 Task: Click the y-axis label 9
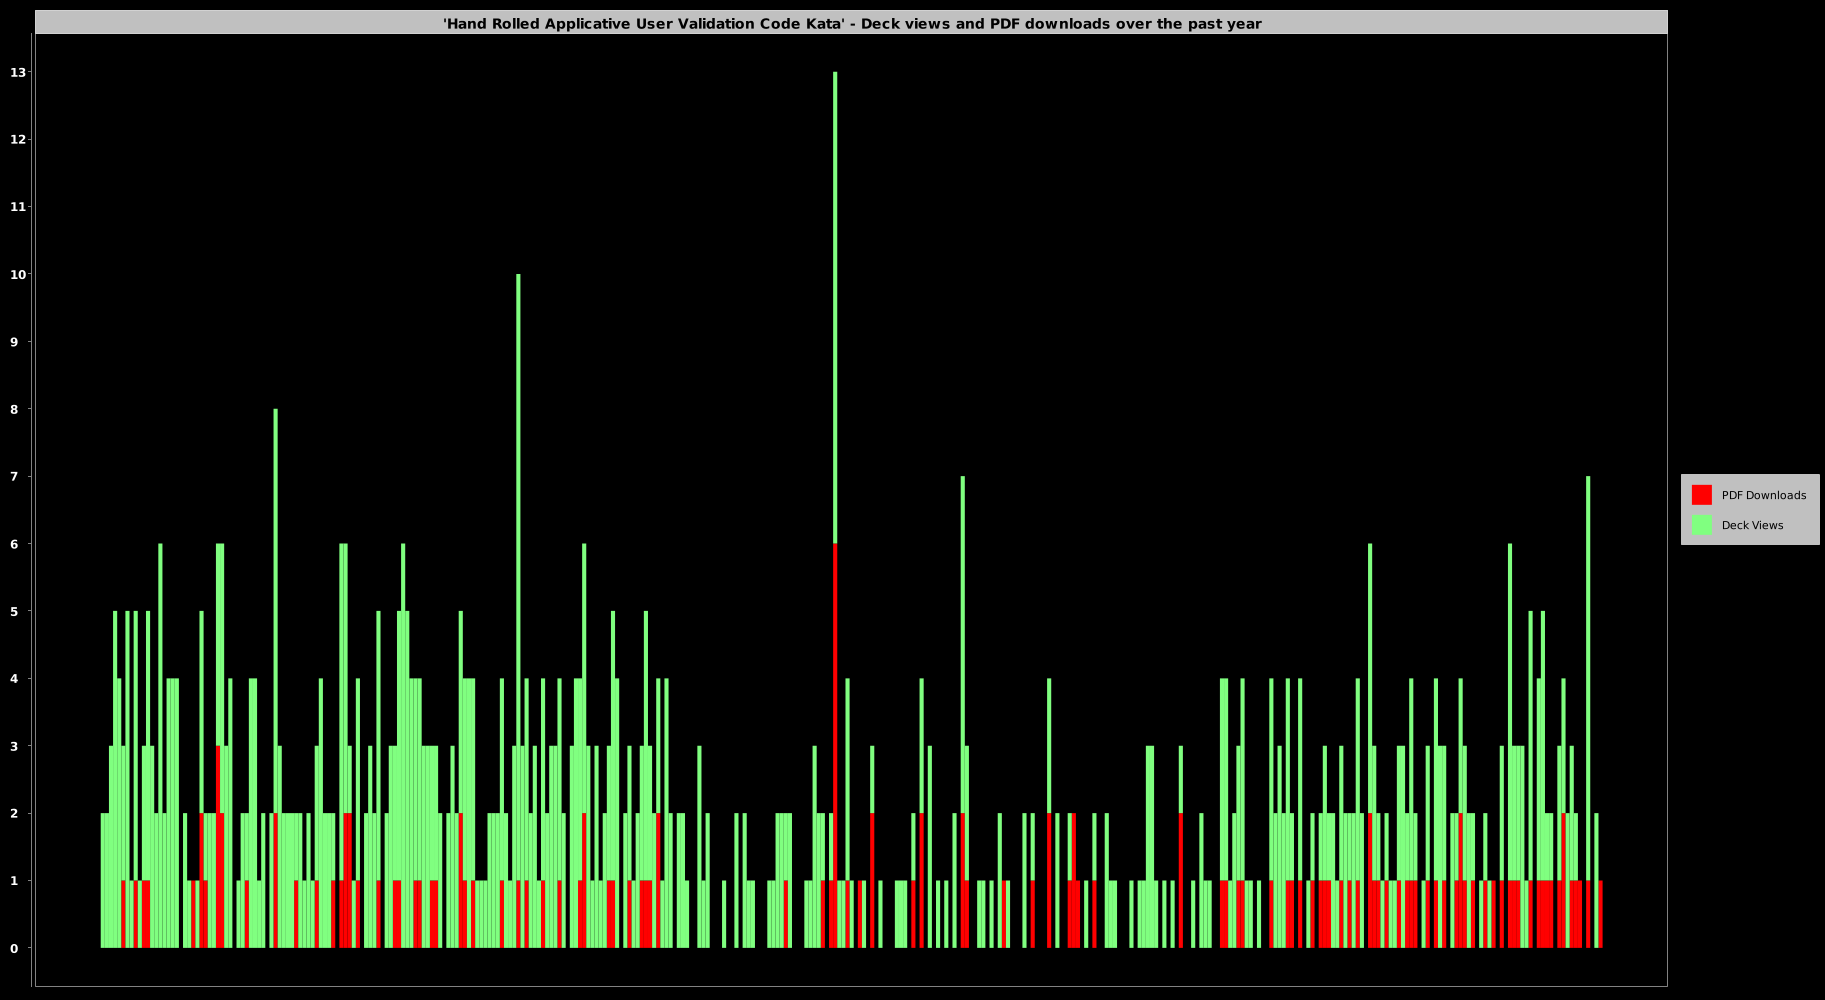[x=14, y=342]
